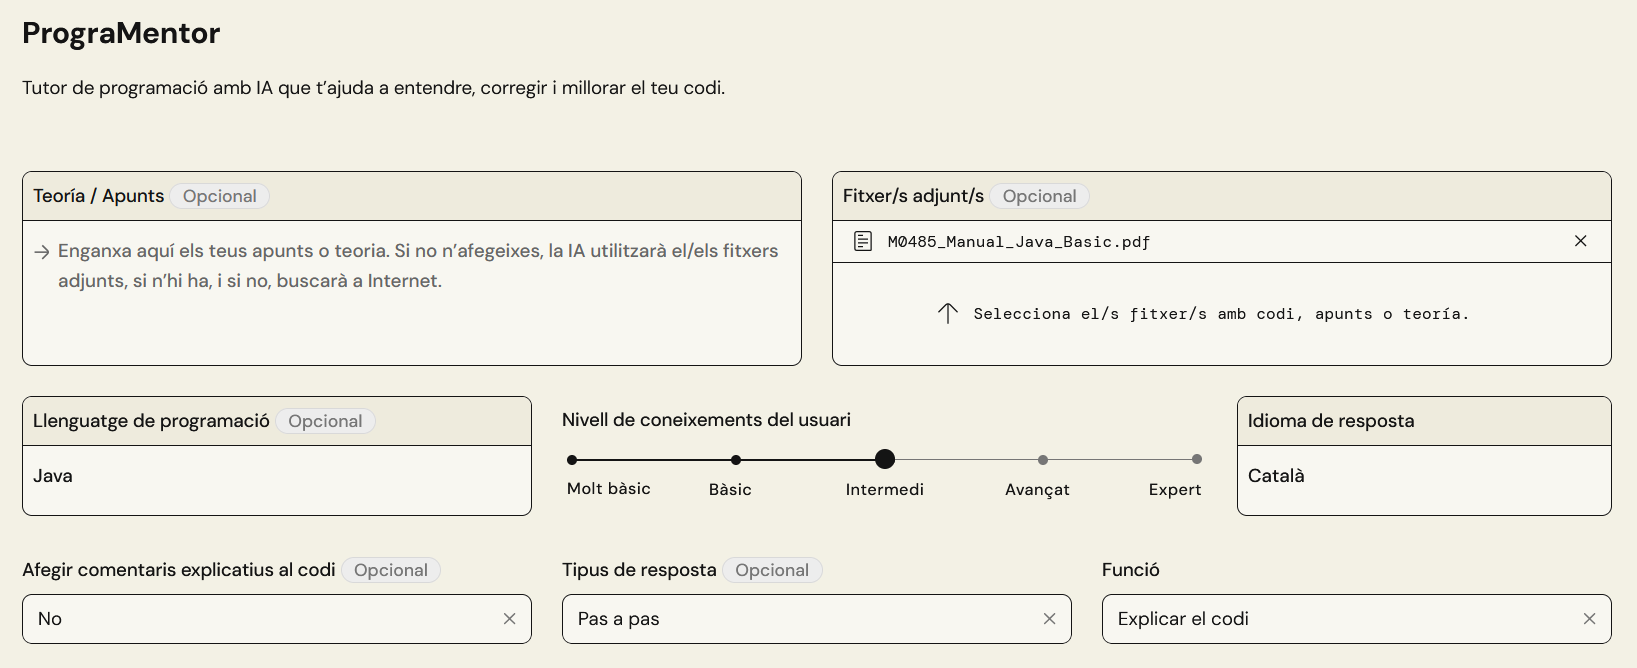Select the Intermedi knowledge level point
The width and height of the screenshot is (1637, 668).
(885, 459)
